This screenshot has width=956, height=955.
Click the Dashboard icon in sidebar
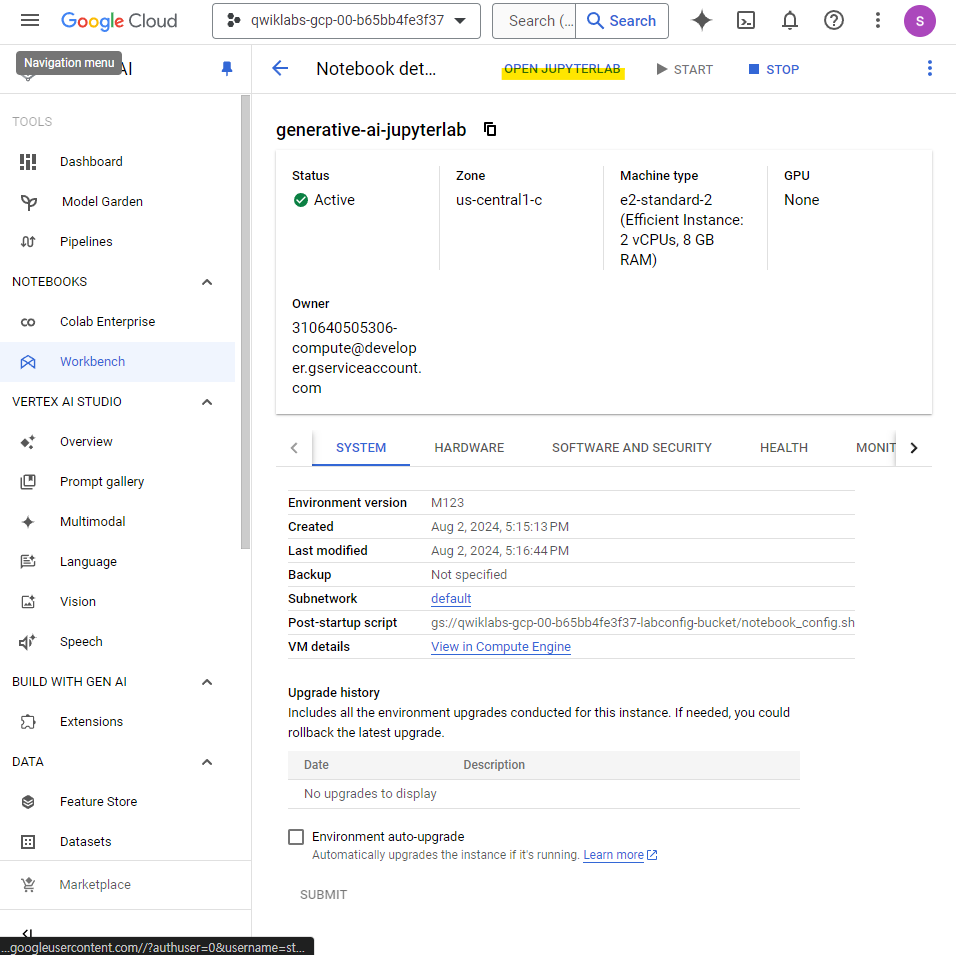[28, 162]
